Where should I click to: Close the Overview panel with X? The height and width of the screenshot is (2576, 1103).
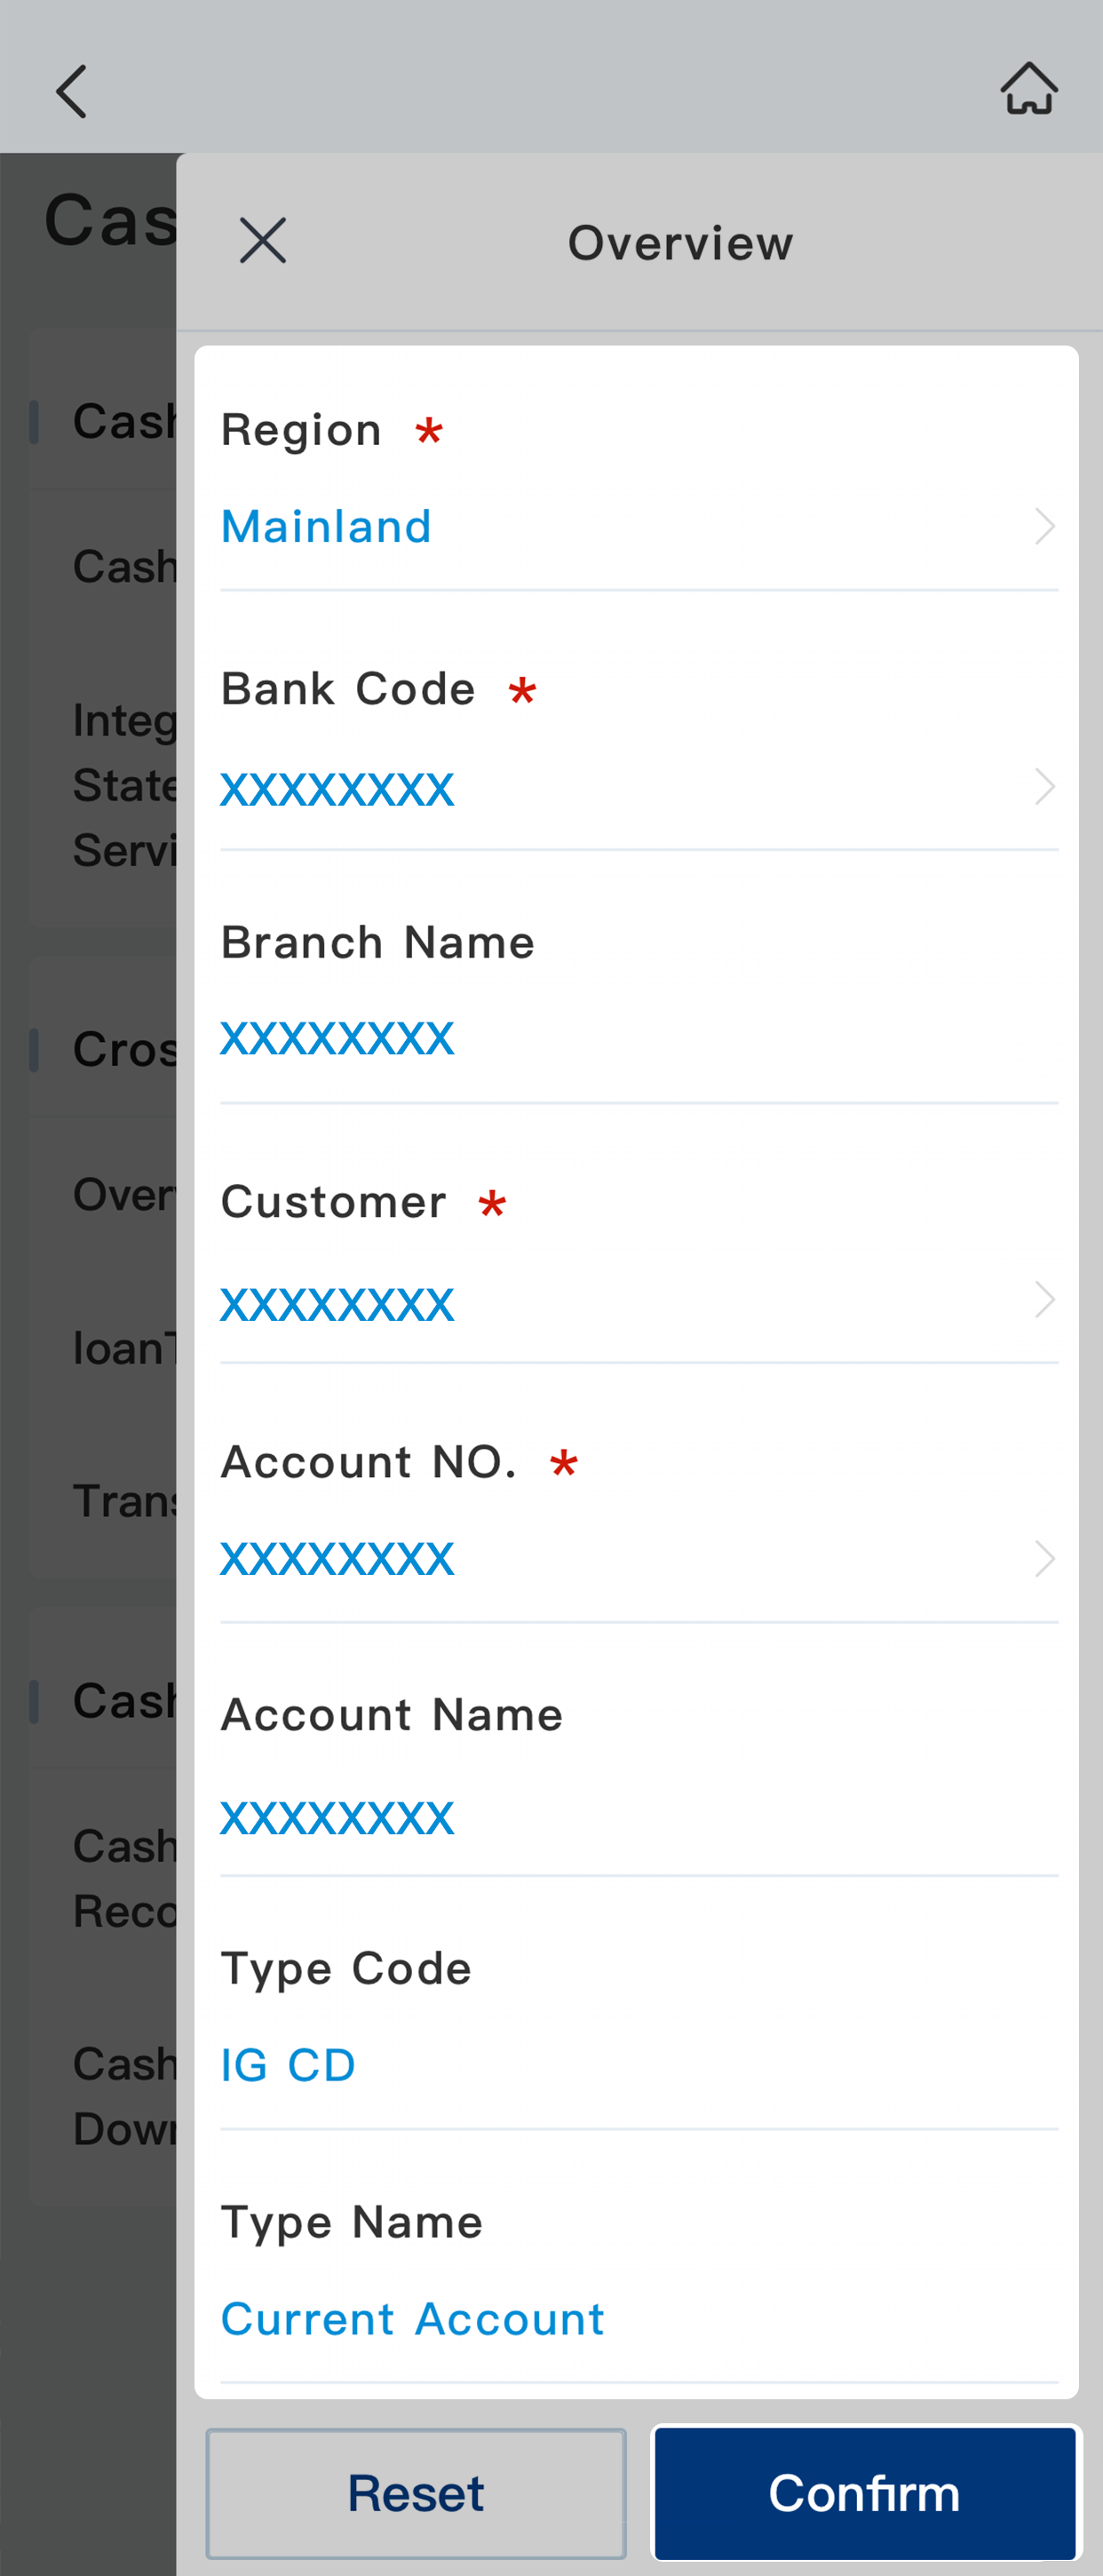click(263, 241)
